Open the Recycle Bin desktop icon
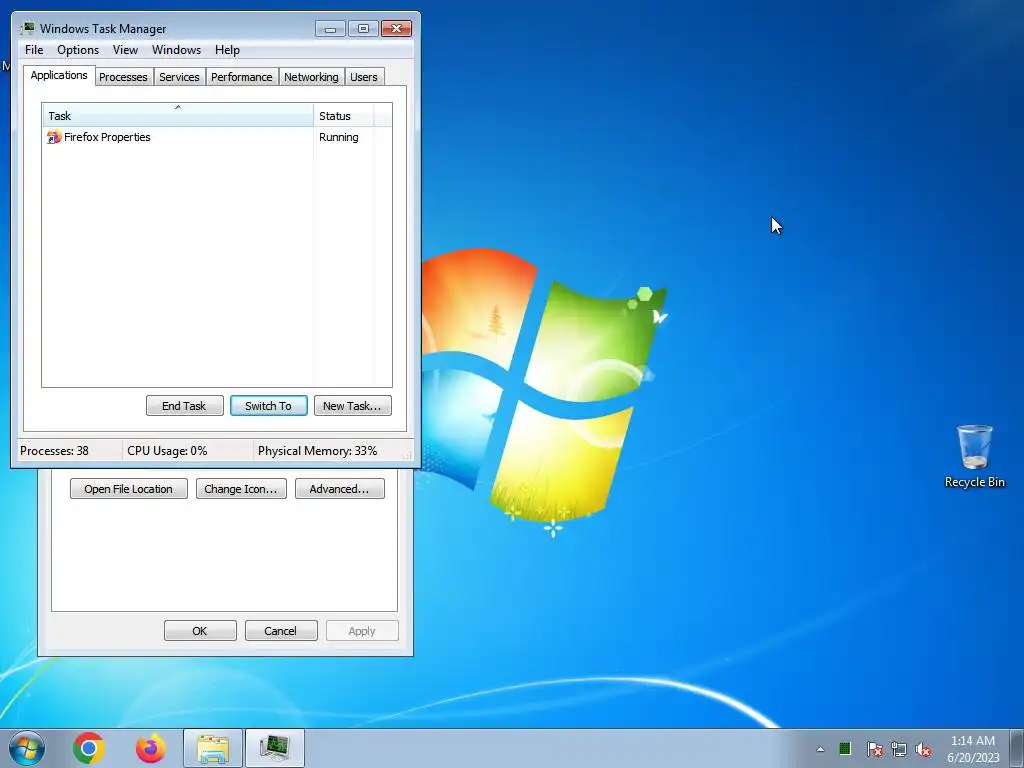1024x768 pixels. tap(974, 456)
